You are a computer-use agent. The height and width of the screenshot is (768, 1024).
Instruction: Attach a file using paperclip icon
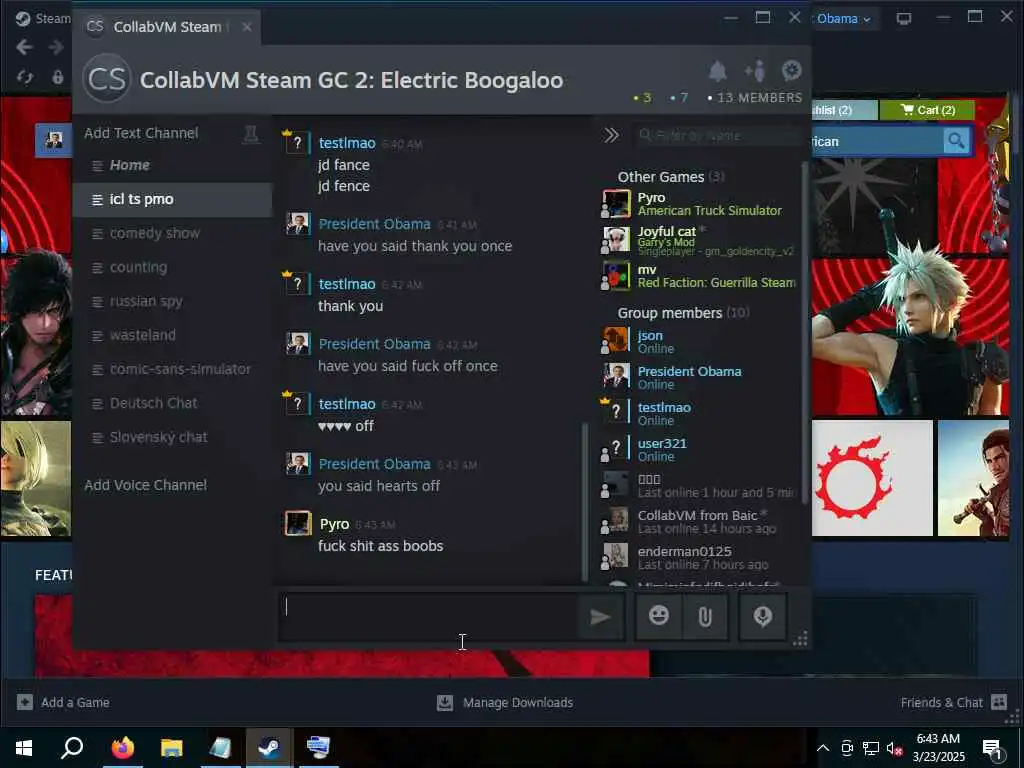coord(705,616)
